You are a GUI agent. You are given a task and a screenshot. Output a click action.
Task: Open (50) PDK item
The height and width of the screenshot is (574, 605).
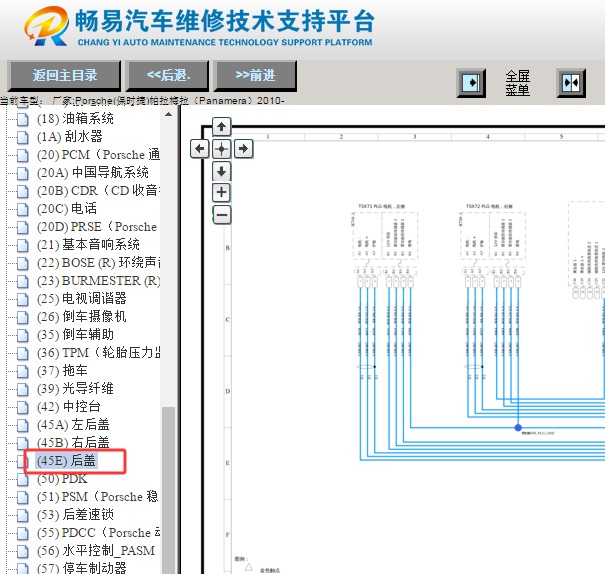pos(62,479)
